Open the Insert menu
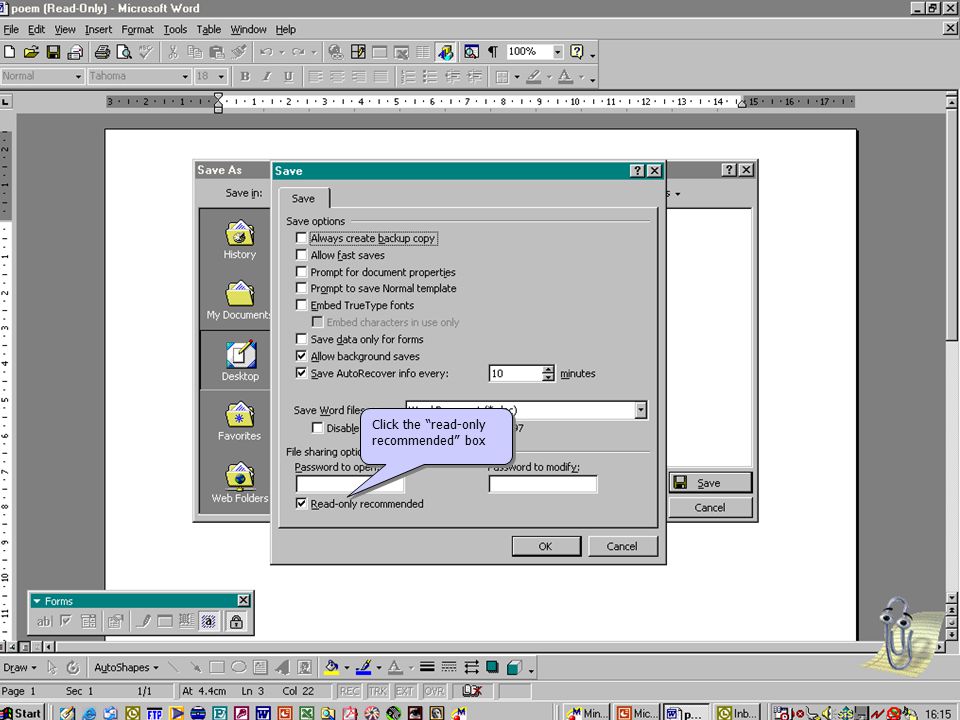The image size is (960, 720). [98, 29]
